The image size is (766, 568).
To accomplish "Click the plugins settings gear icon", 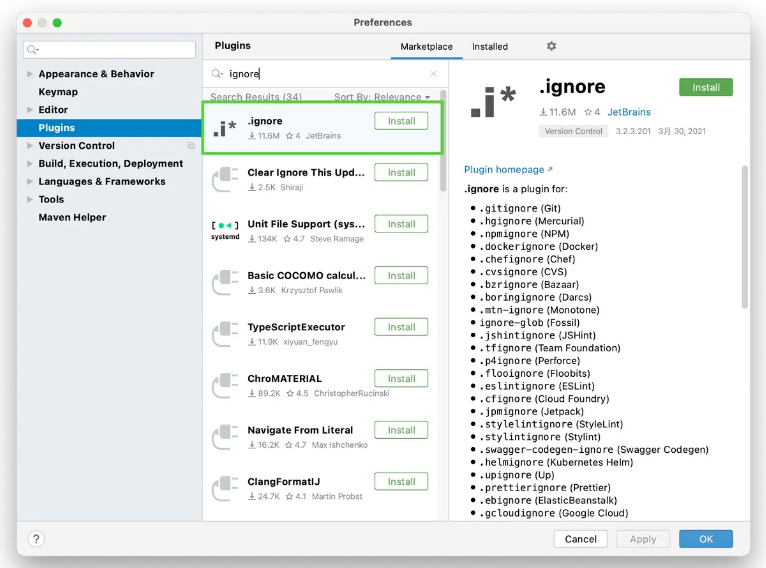I will 551,46.
